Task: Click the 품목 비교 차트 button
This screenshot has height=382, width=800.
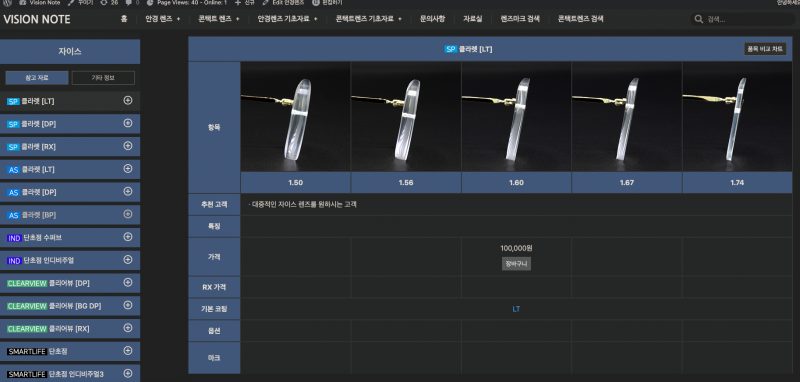Action: point(765,49)
